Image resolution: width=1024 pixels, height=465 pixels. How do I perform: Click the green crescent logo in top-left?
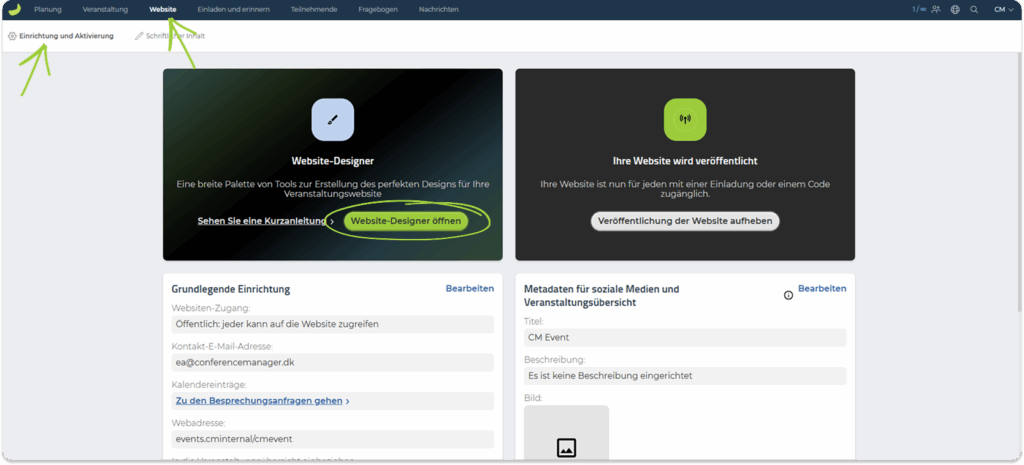(x=14, y=9)
